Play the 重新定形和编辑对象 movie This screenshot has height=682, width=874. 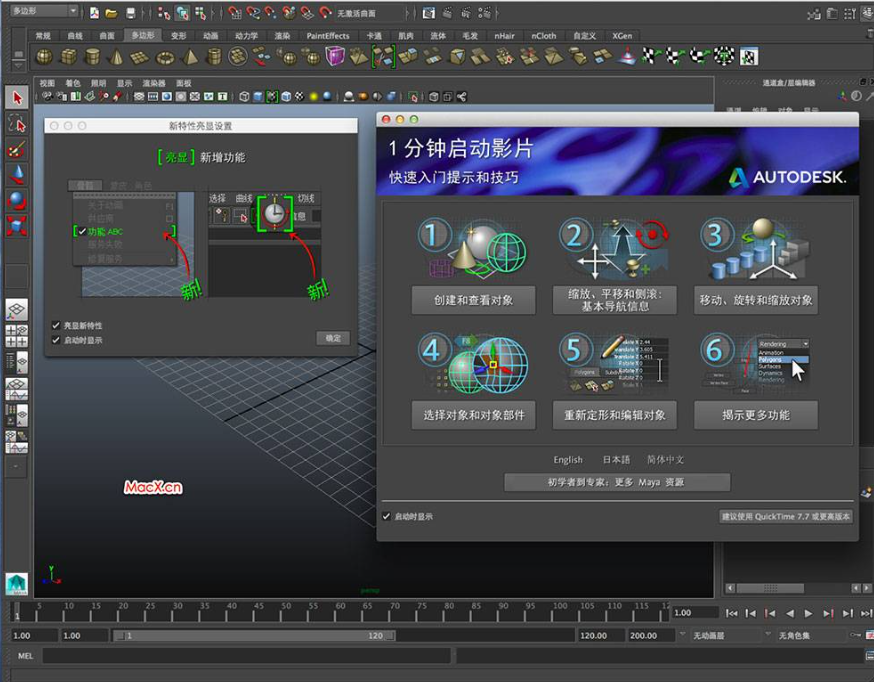coord(615,415)
